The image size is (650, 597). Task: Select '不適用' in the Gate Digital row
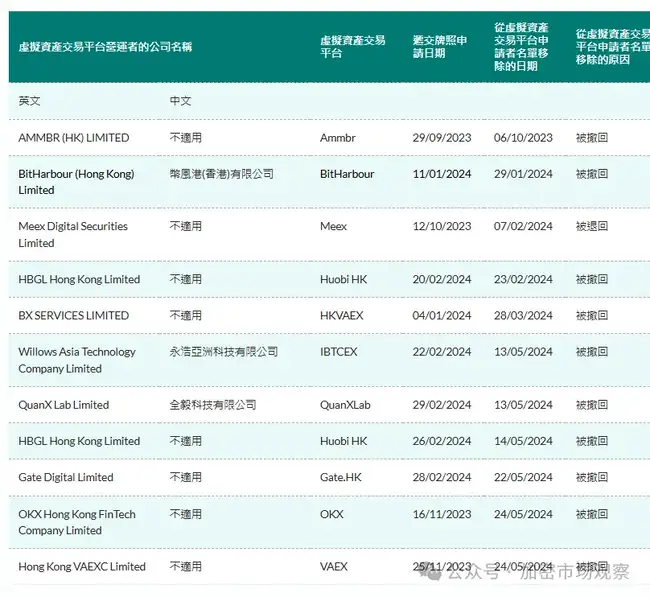coord(186,478)
